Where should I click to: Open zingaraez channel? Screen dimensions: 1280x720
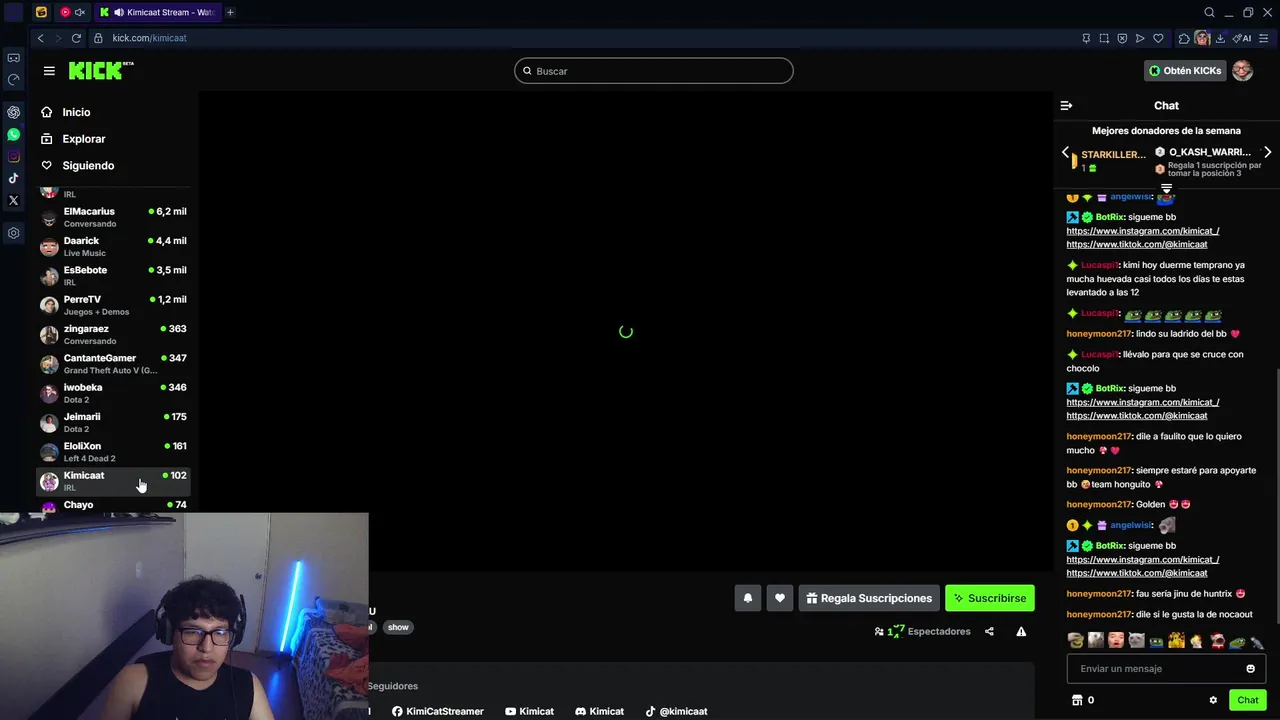(x=113, y=334)
